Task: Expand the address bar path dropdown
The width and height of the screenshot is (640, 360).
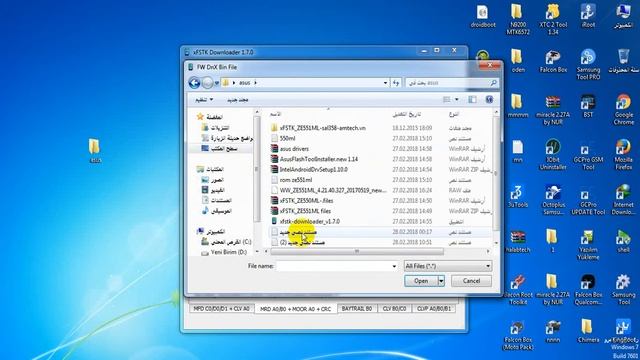Action: click(x=385, y=83)
